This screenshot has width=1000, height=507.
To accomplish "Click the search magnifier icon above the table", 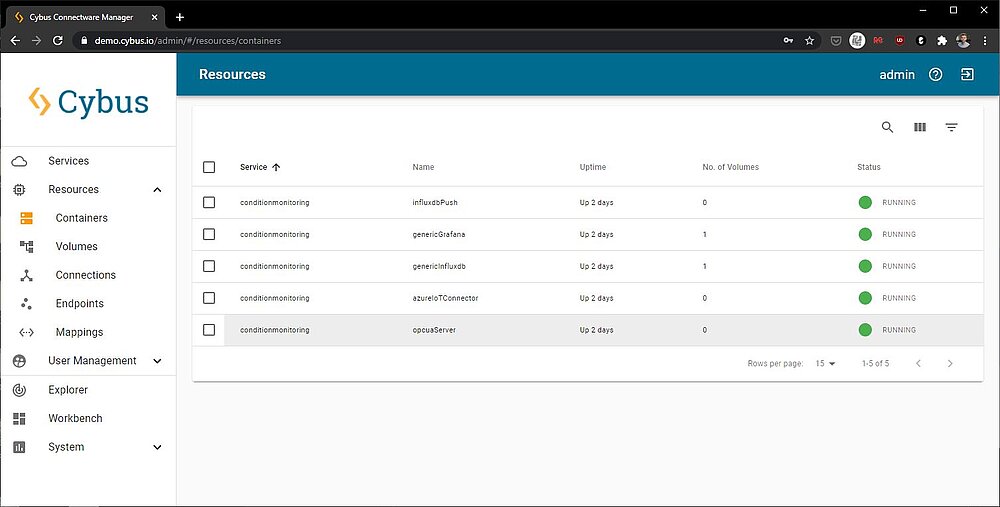I will click(x=887, y=127).
